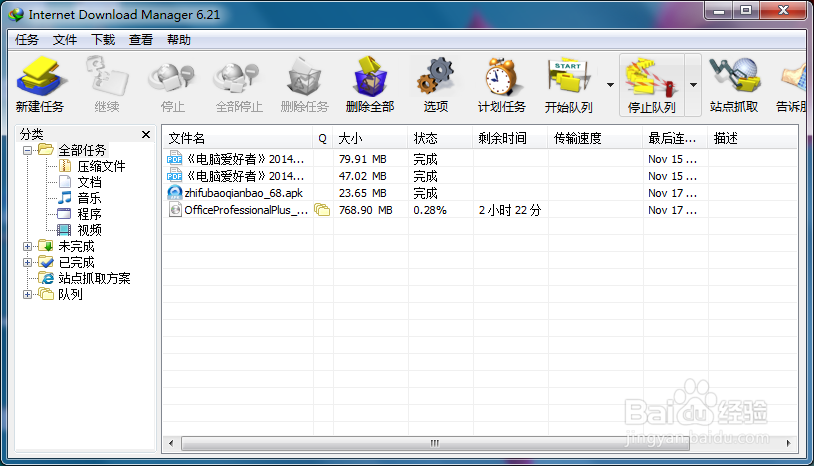Click the 删除任务 (delete task) toolbar icon
The width and height of the screenshot is (814, 466).
tap(304, 85)
